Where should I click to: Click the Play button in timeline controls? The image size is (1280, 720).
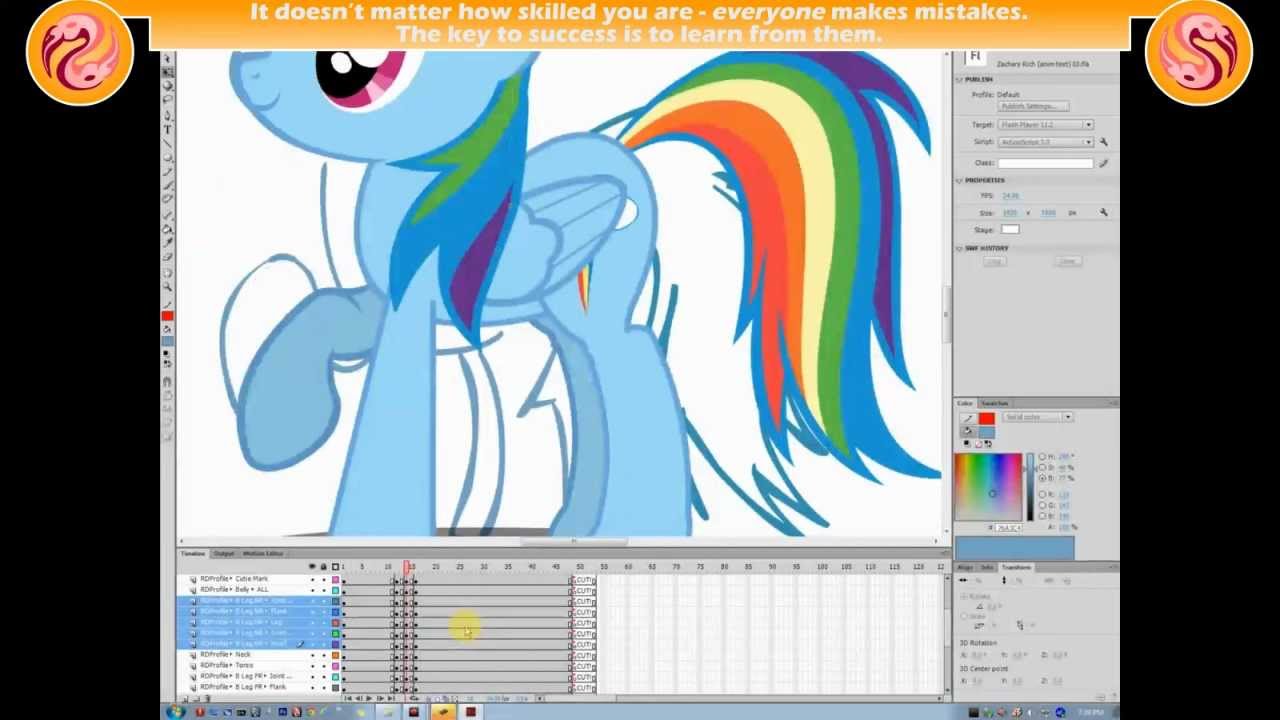(x=369, y=697)
